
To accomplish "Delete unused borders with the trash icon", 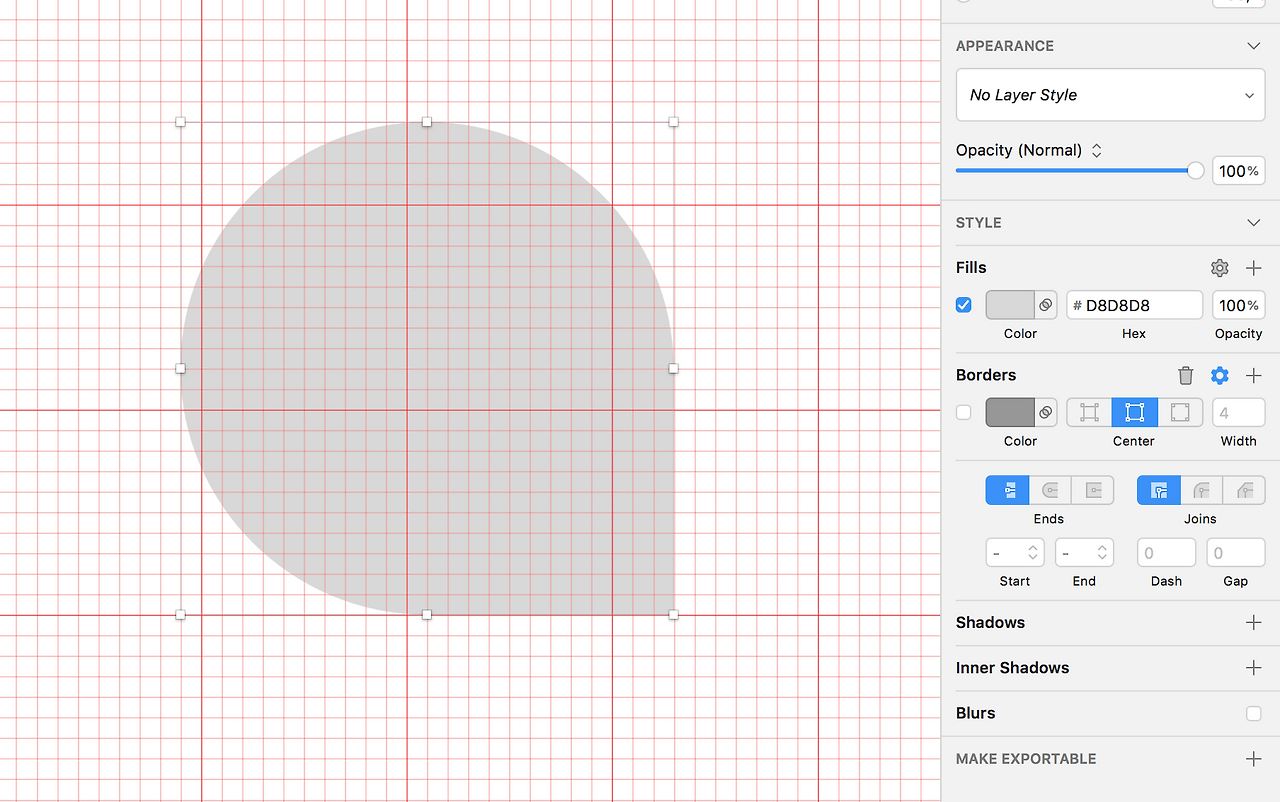I will pos(1185,375).
